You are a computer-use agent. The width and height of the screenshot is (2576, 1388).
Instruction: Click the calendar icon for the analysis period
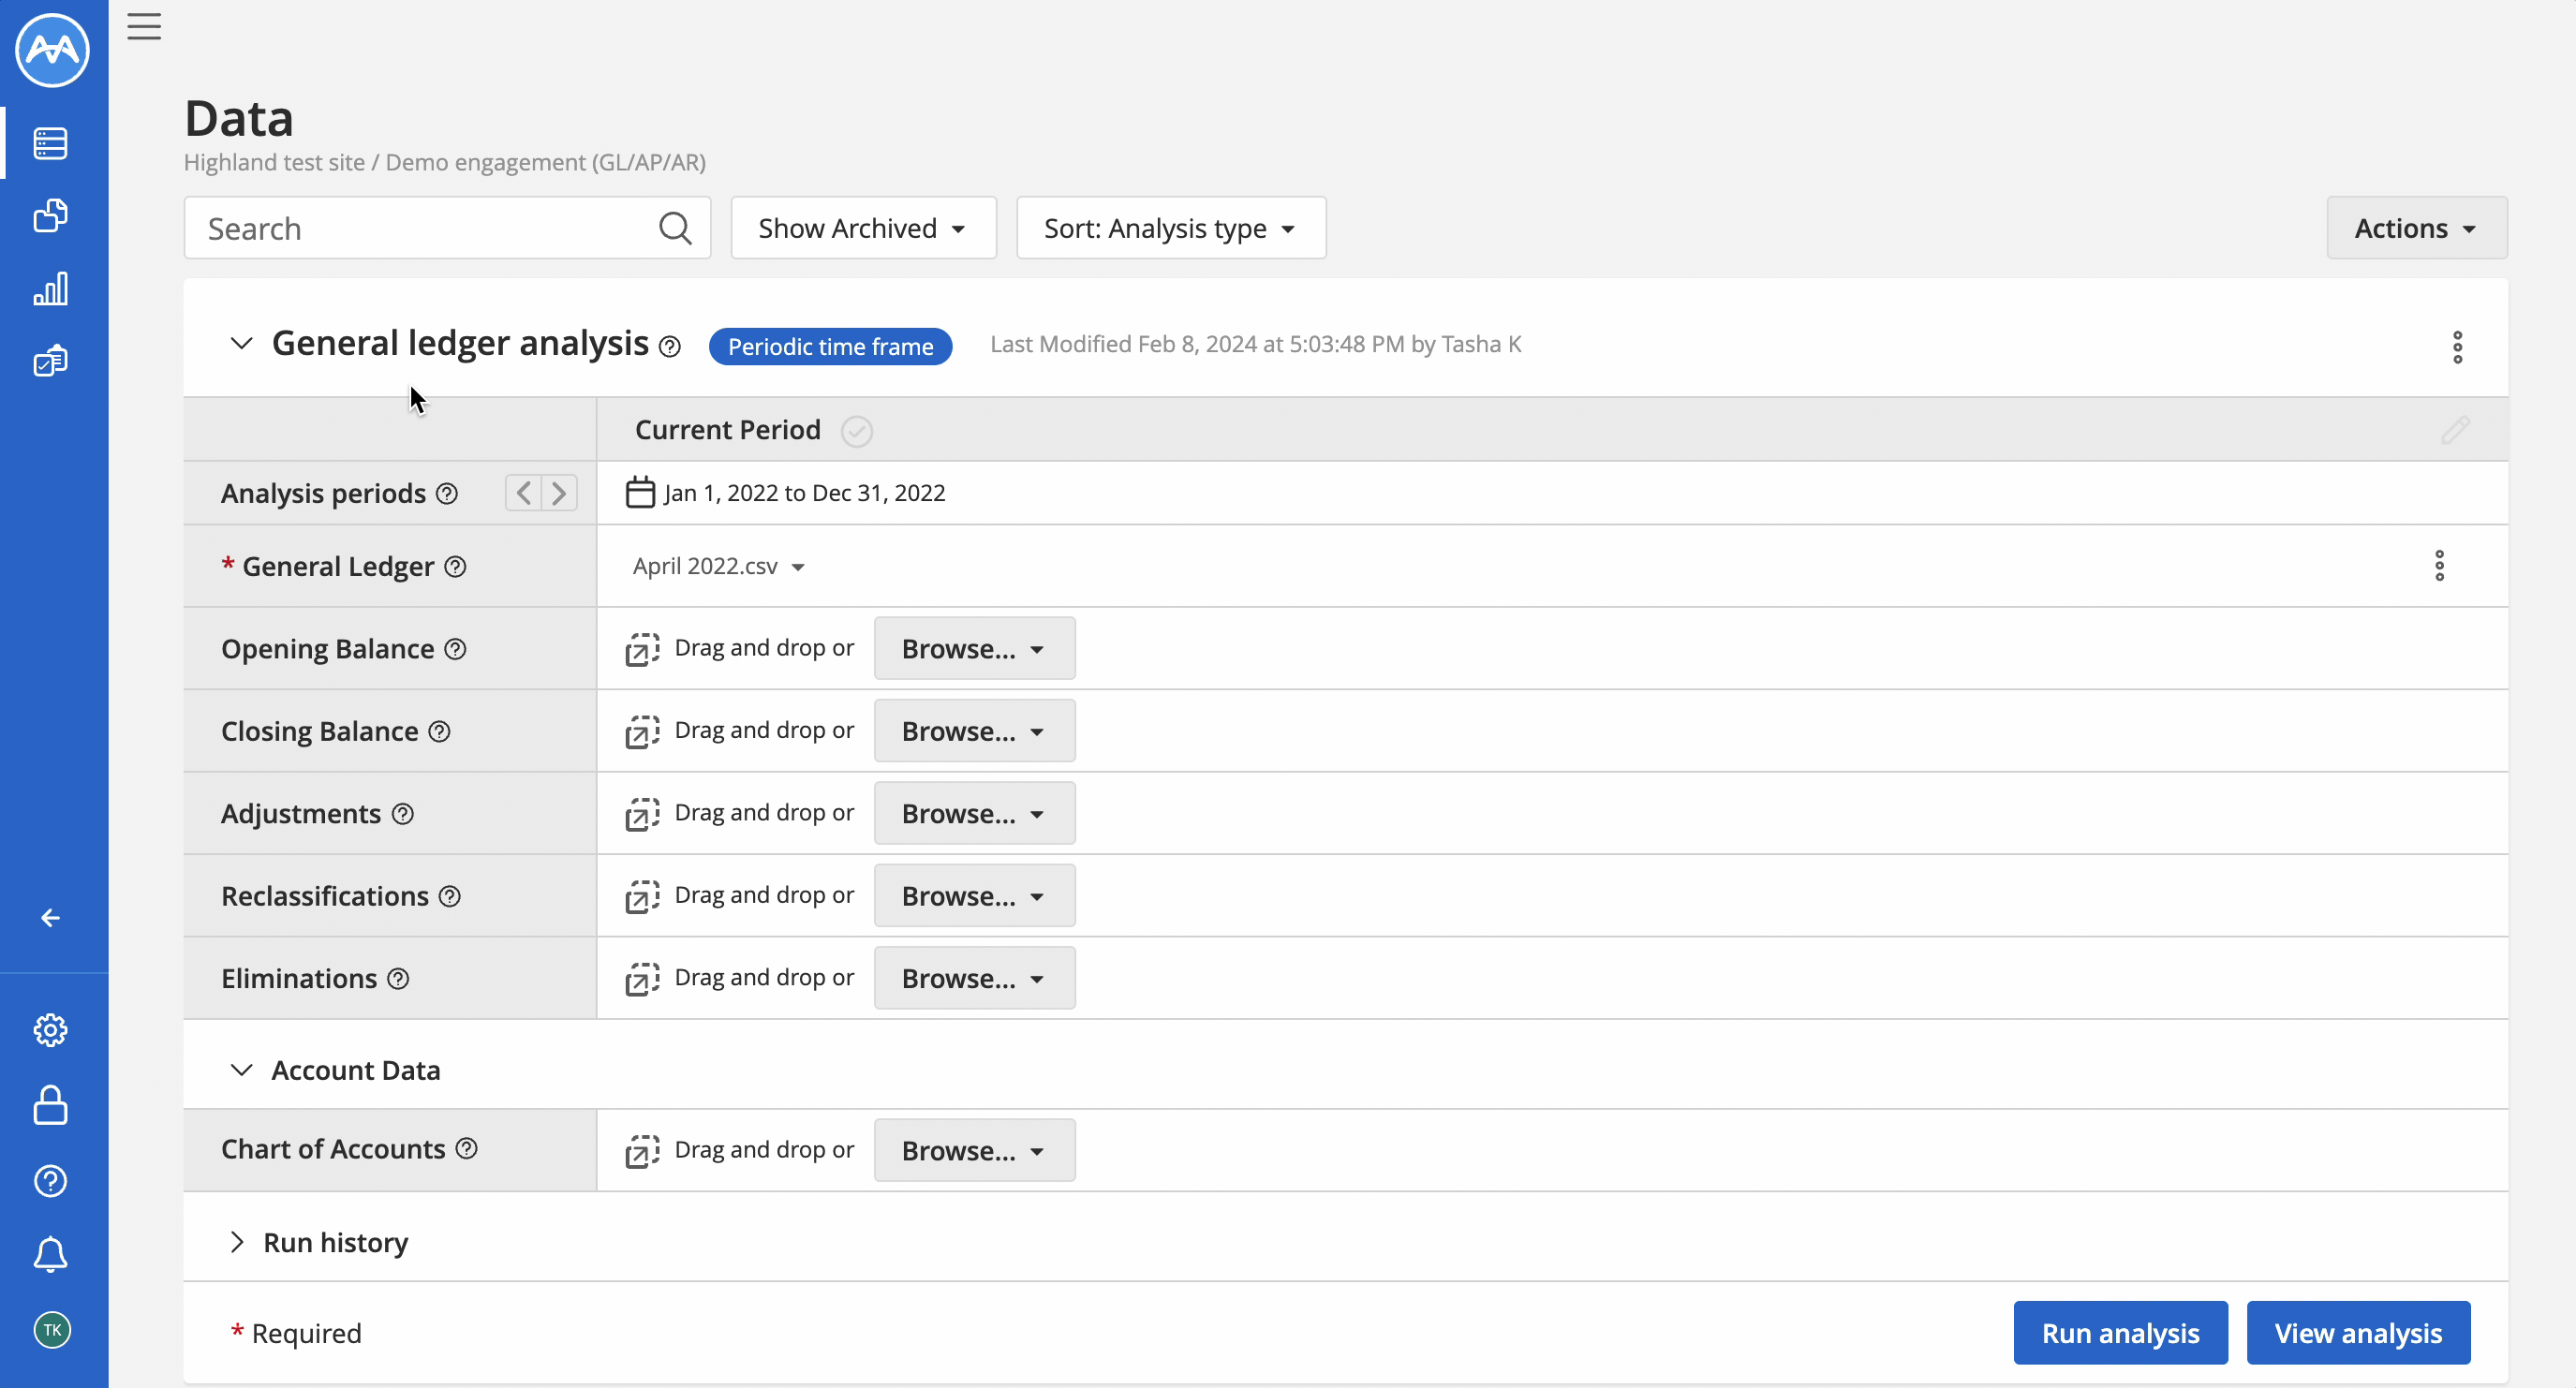640,493
